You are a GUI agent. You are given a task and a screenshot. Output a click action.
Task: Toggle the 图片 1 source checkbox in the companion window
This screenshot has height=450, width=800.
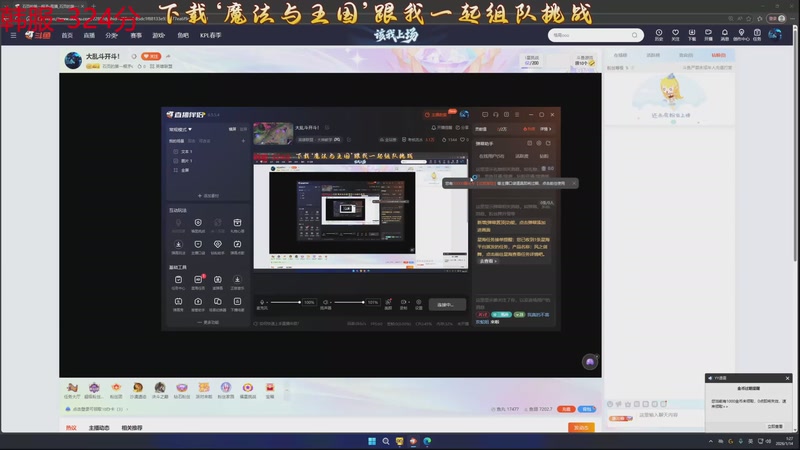176,161
